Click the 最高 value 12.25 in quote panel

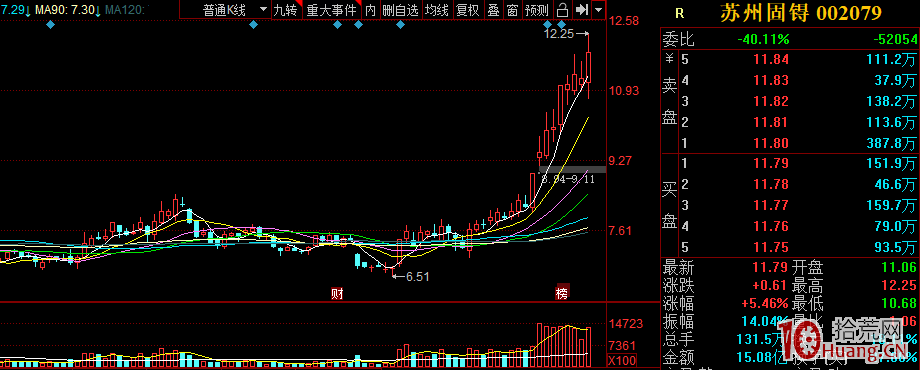coord(898,286)
